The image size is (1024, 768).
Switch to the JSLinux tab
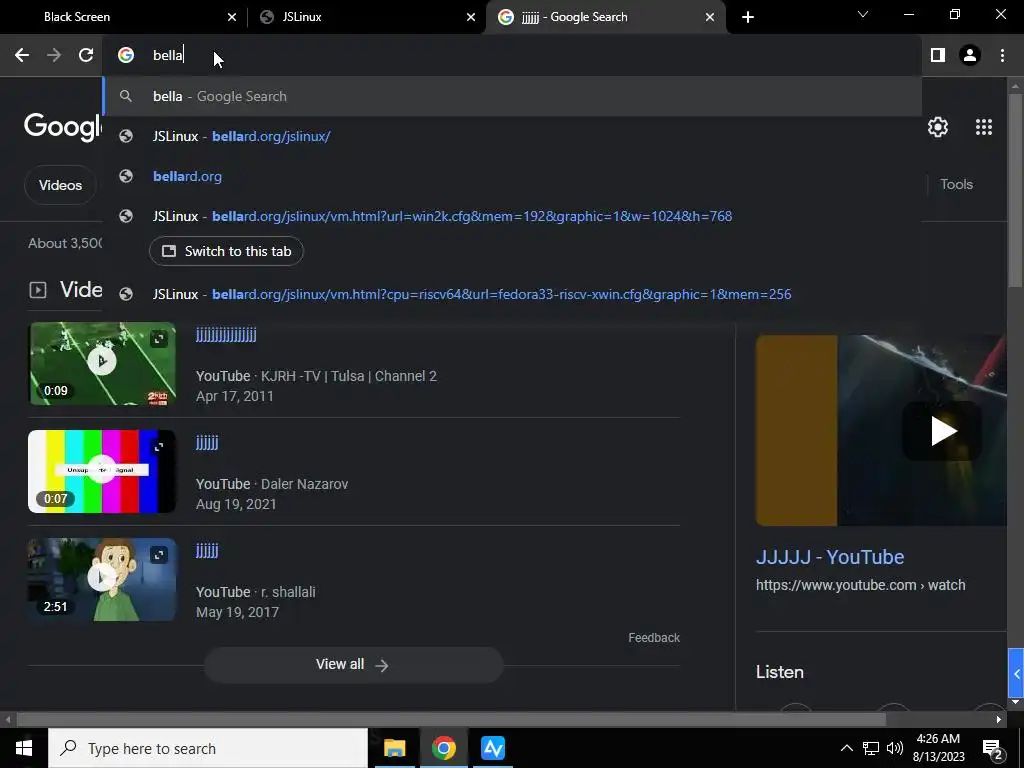click(366, 17)
